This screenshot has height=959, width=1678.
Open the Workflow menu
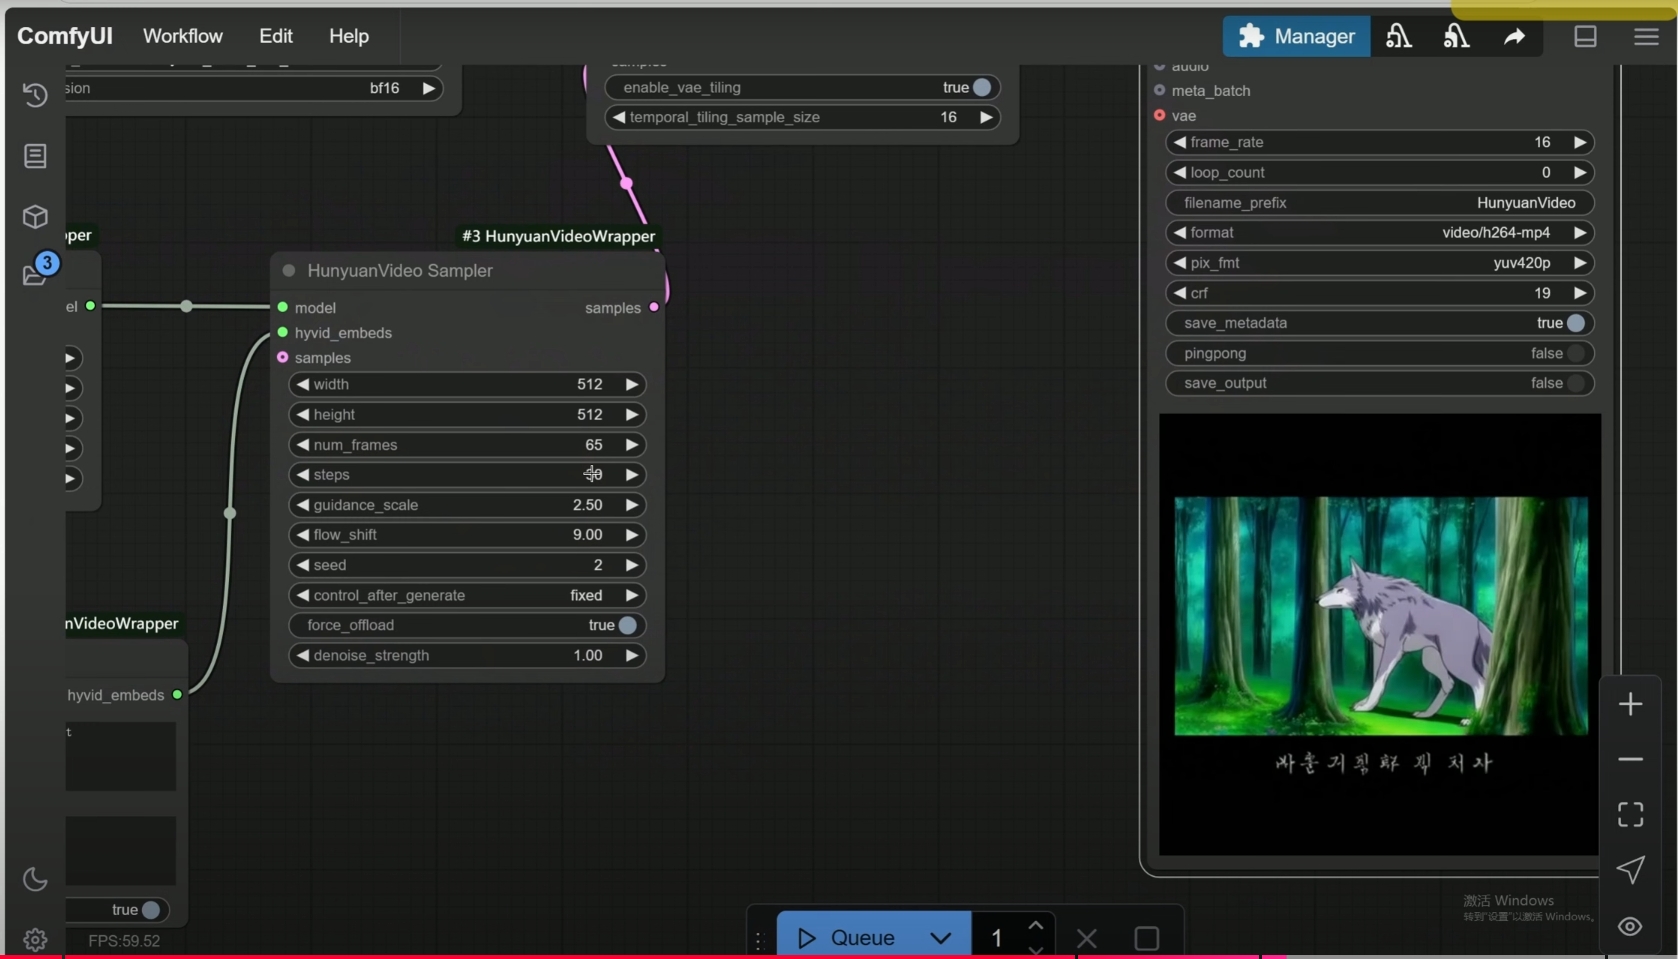coord(183,36)
